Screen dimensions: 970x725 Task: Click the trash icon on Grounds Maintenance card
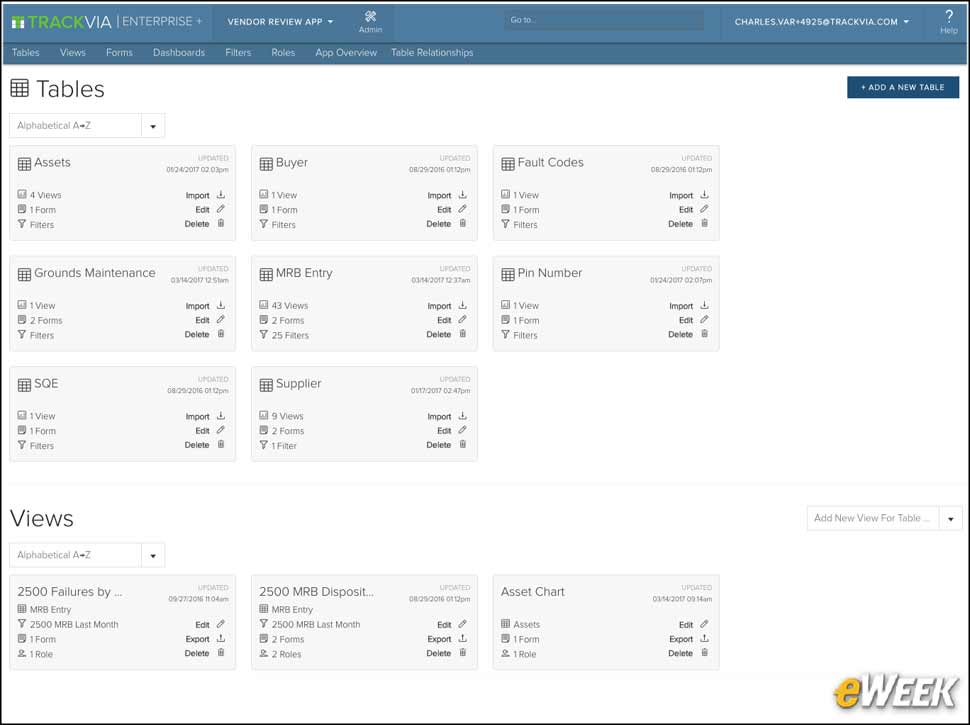tap(221, 334)
